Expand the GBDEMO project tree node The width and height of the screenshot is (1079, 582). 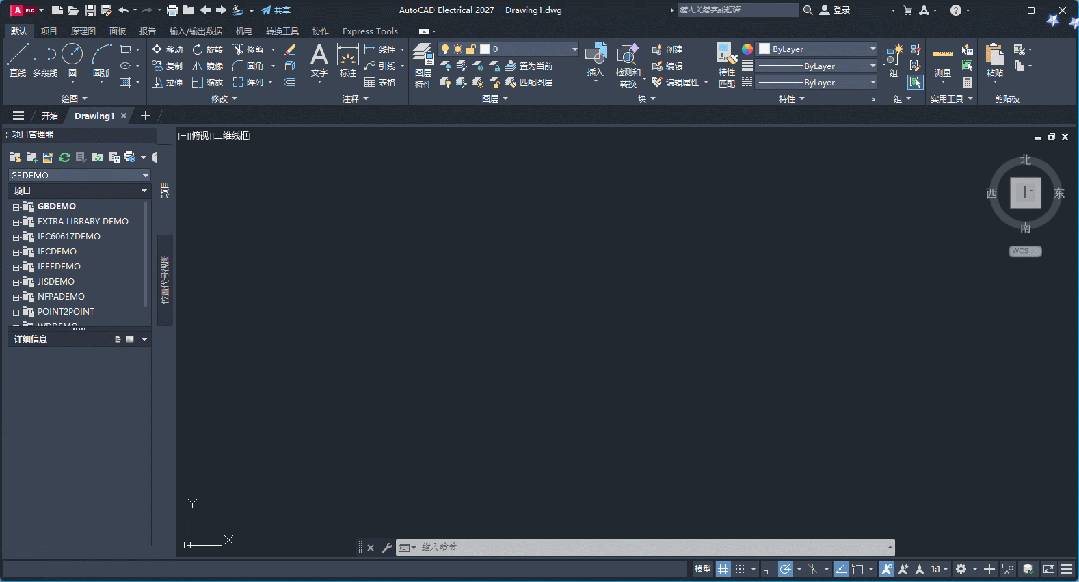(16, 207)
